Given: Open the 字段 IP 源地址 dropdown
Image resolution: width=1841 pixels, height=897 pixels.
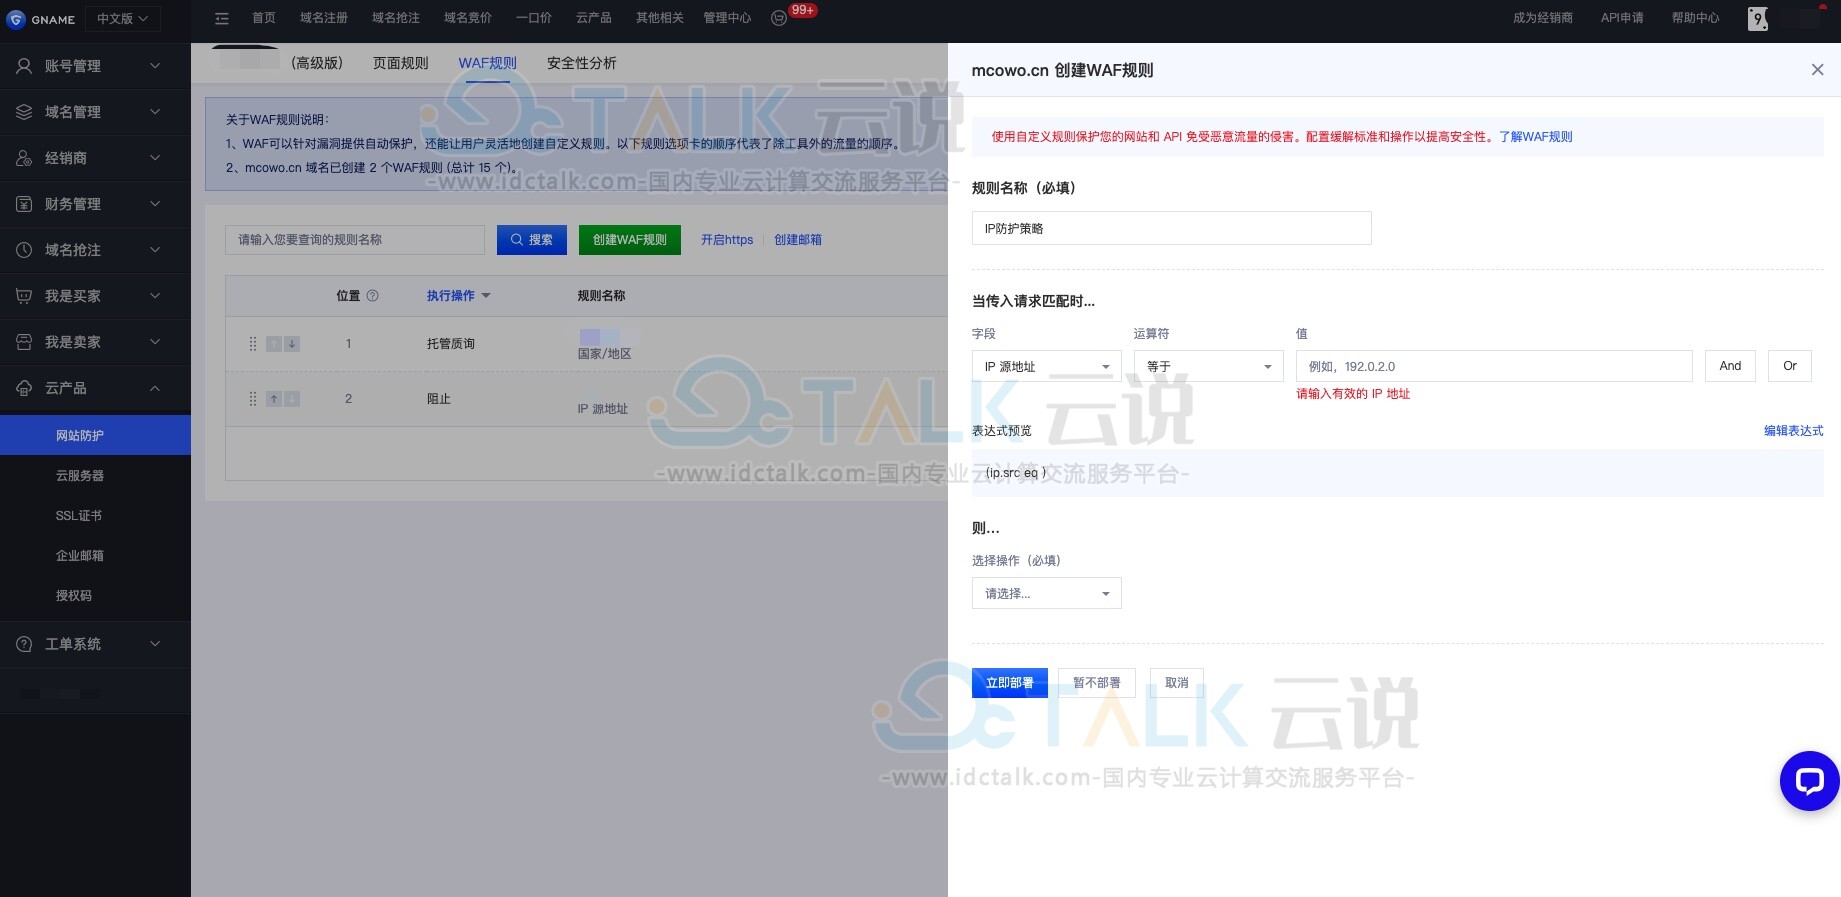Looking at the screenshot, I should tap(1046, 366).
